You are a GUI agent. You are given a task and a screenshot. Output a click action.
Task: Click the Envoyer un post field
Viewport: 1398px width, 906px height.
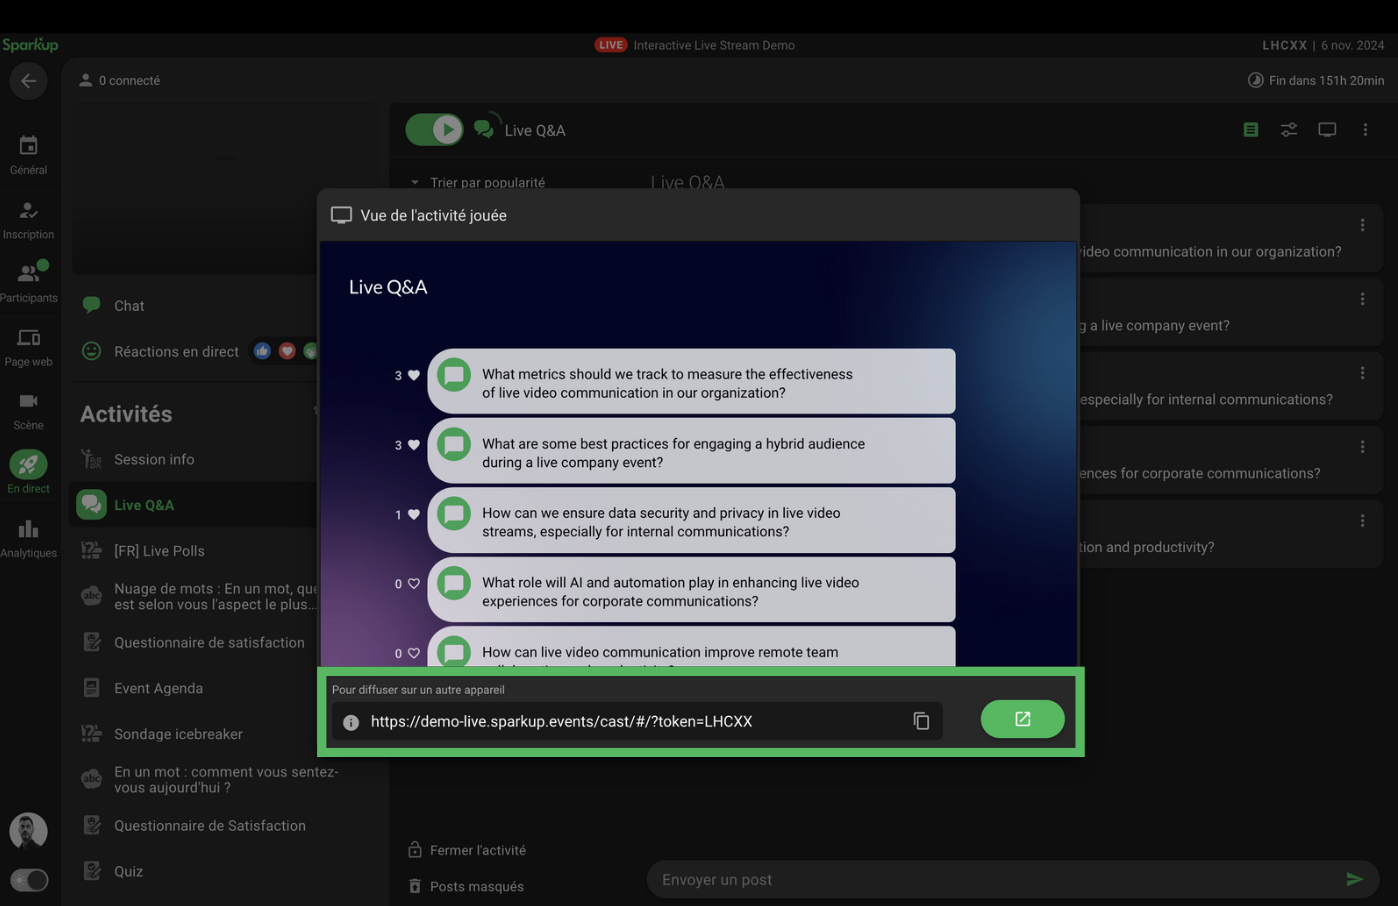pyautogui.click(x=995, y=880)
